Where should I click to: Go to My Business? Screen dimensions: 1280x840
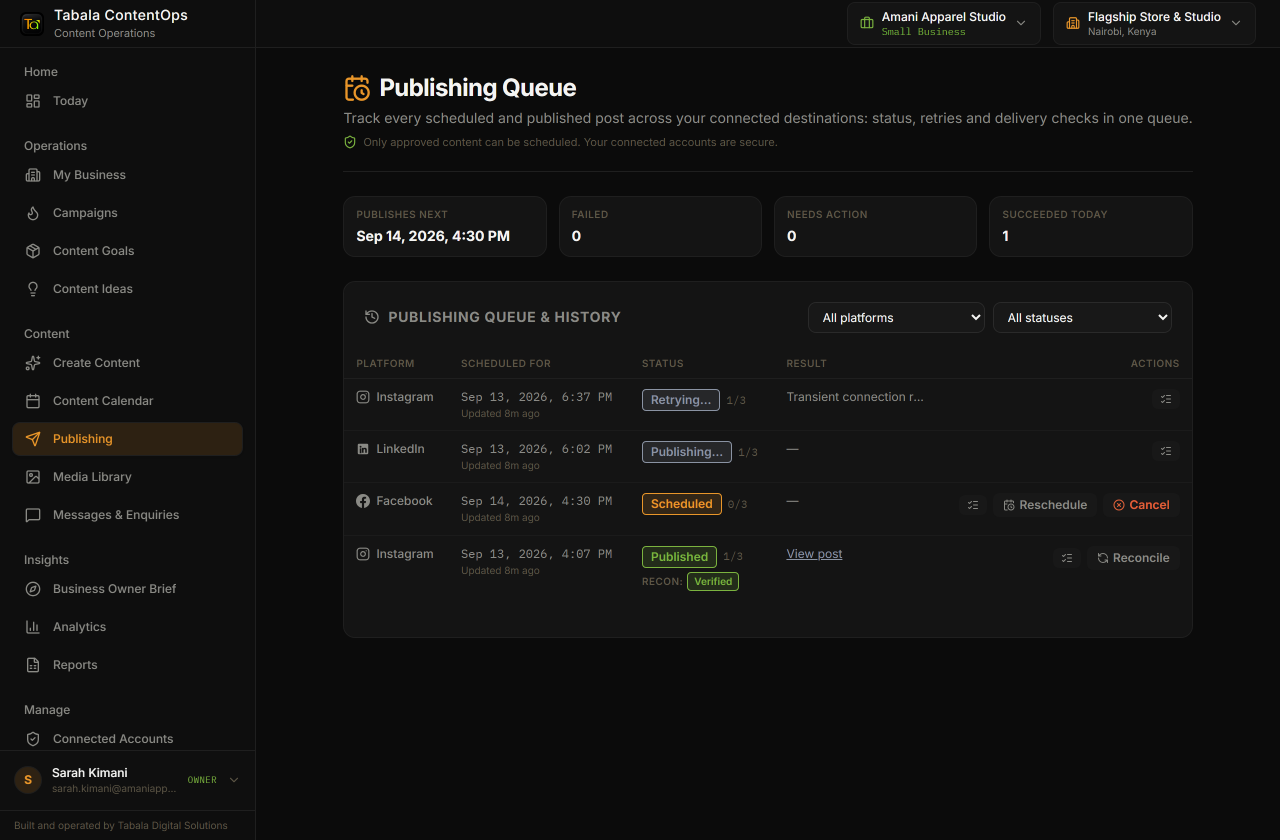pyautogui.click(x=127, y=175)
